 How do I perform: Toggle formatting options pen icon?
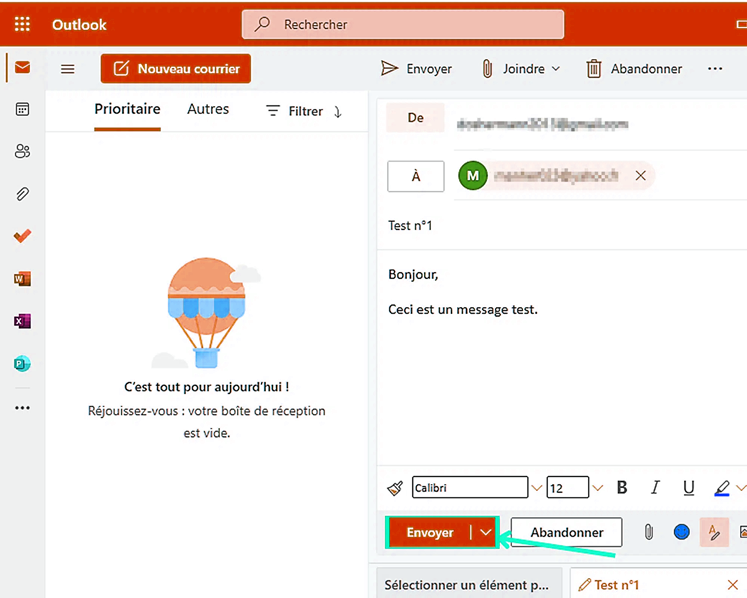tap(714, 532)
